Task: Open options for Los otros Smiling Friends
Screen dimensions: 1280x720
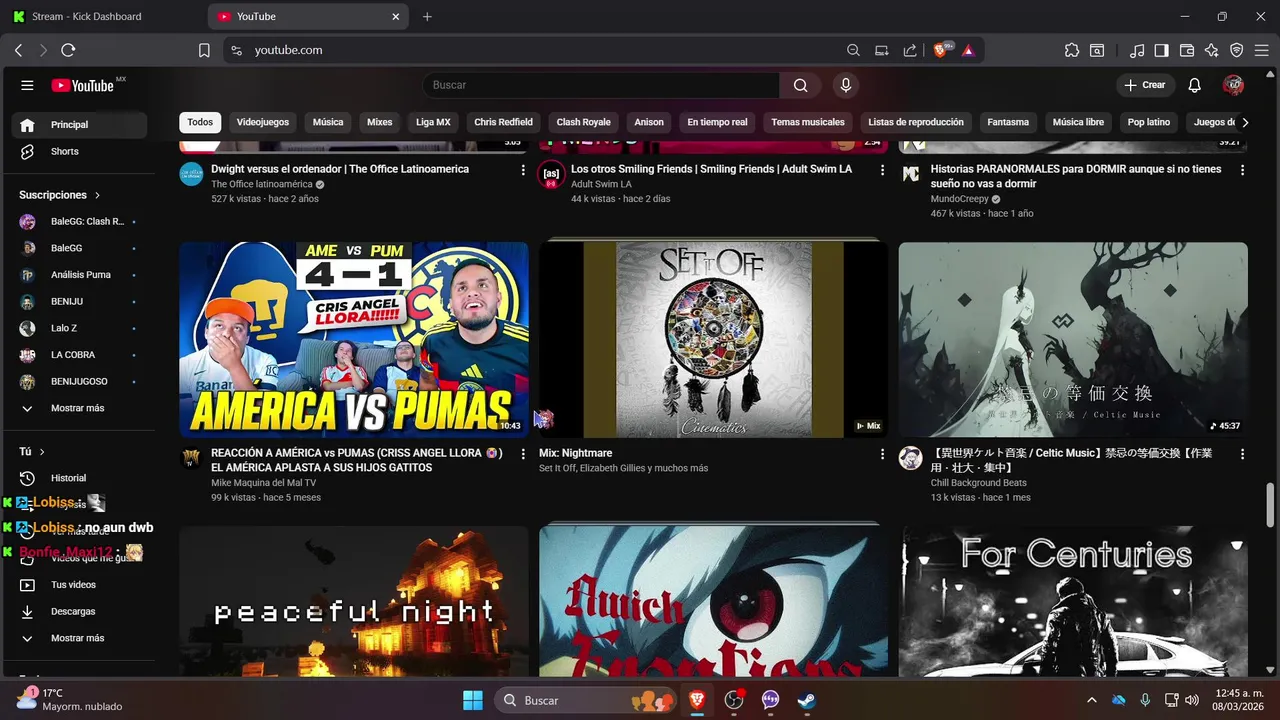Action: [882, 170]
